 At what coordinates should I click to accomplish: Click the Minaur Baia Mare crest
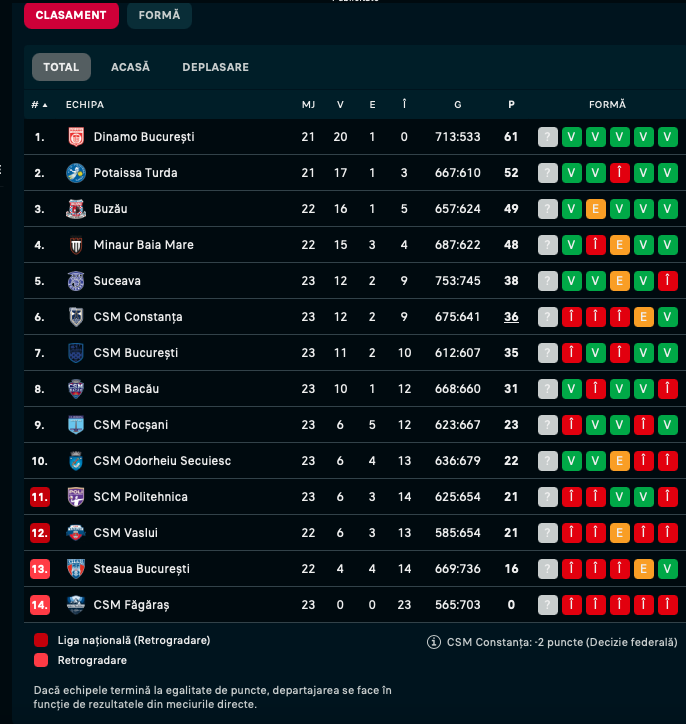coord(76,245)
